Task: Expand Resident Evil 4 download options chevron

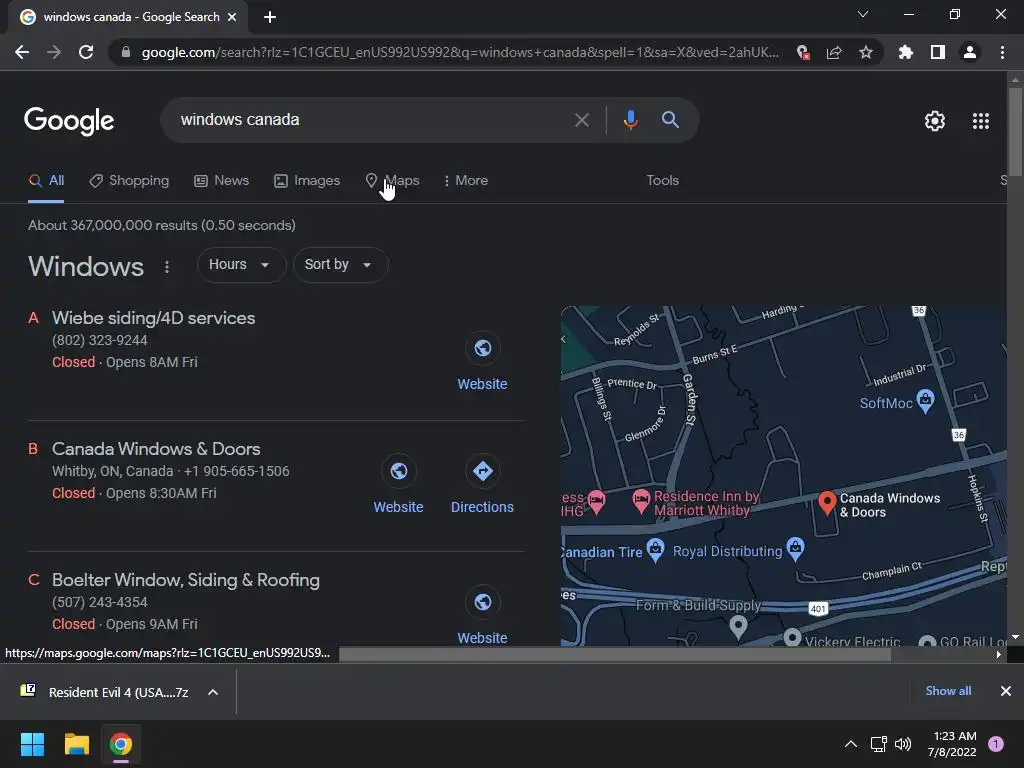Action: (213, 692)
